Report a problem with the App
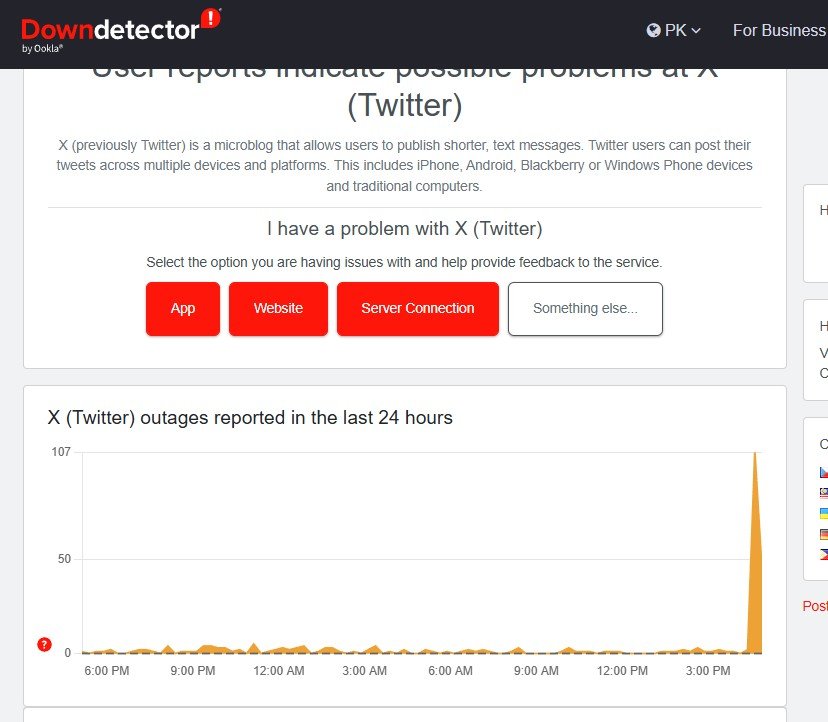 tap(183, 309)
